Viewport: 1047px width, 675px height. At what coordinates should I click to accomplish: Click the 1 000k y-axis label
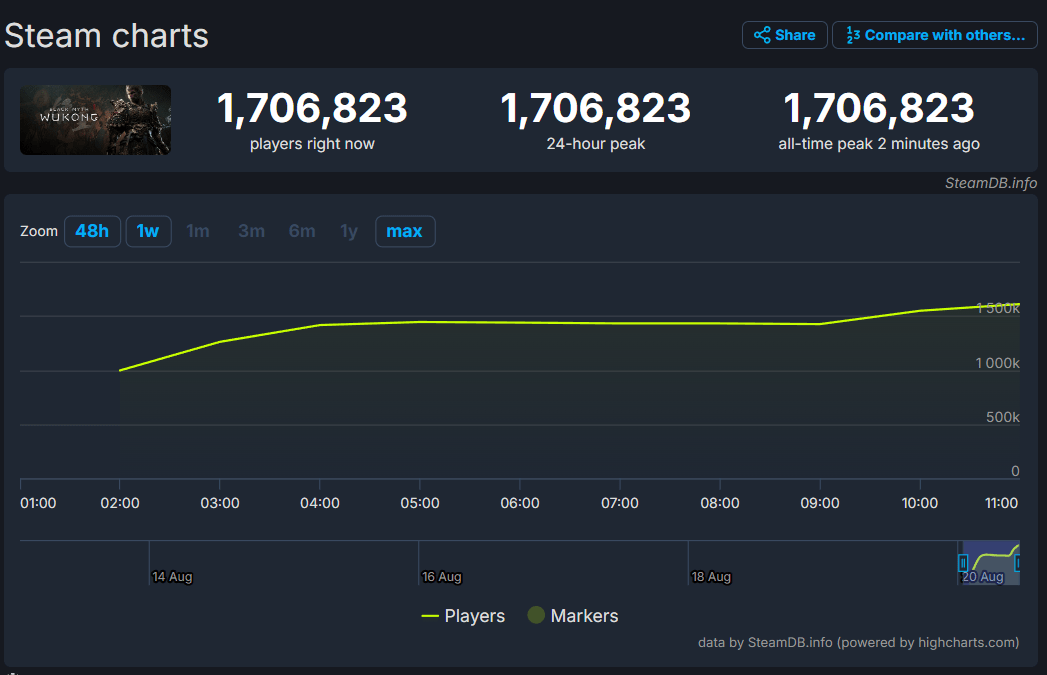(998, 363)
